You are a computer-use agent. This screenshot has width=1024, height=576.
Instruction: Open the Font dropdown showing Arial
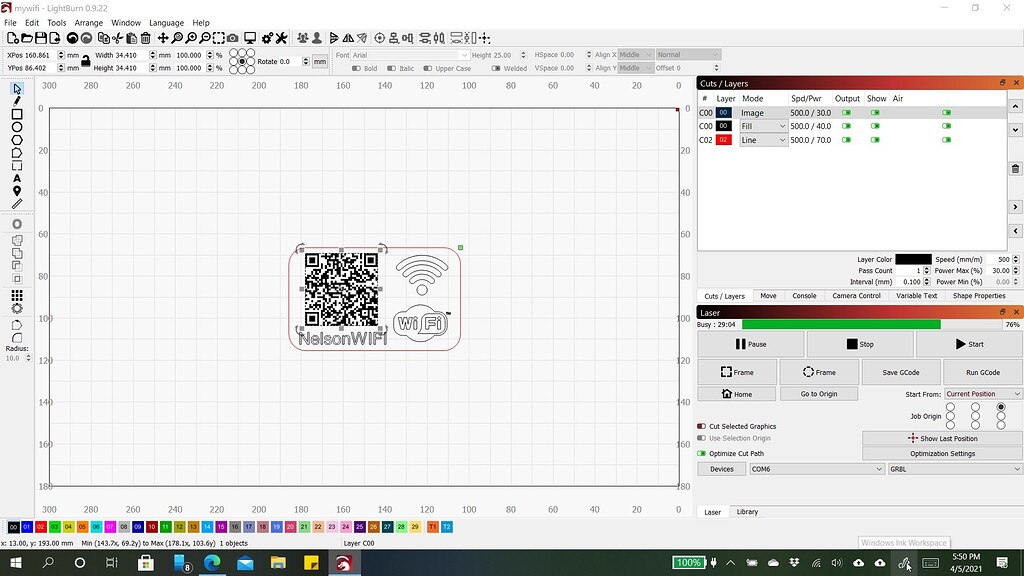(x=410, y=55)
